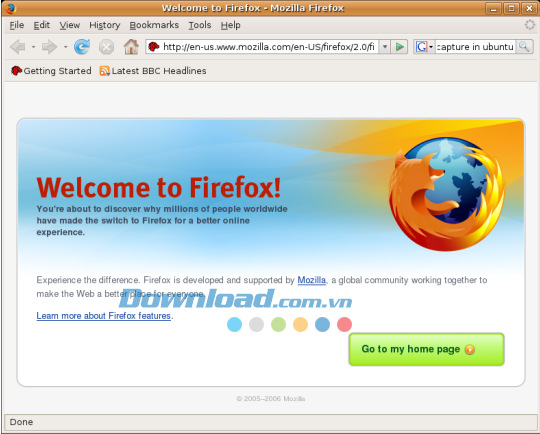Image resolution: width=540 pixels, height=434 pixels.
Task: Follow the Mozilla link
Action: pos(311,280)
